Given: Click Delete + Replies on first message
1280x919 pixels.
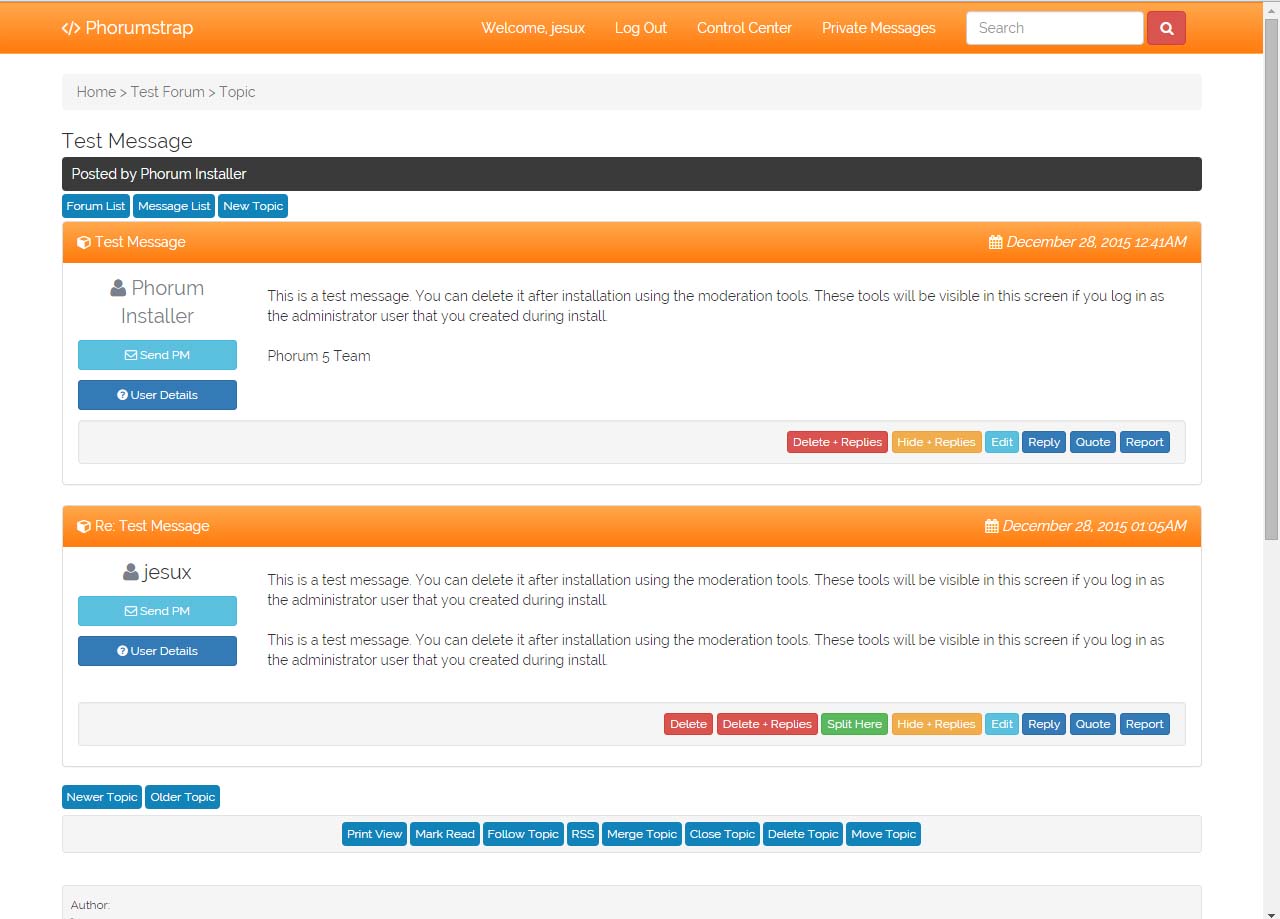Looking at the screenshot, I should pos(837,442).
